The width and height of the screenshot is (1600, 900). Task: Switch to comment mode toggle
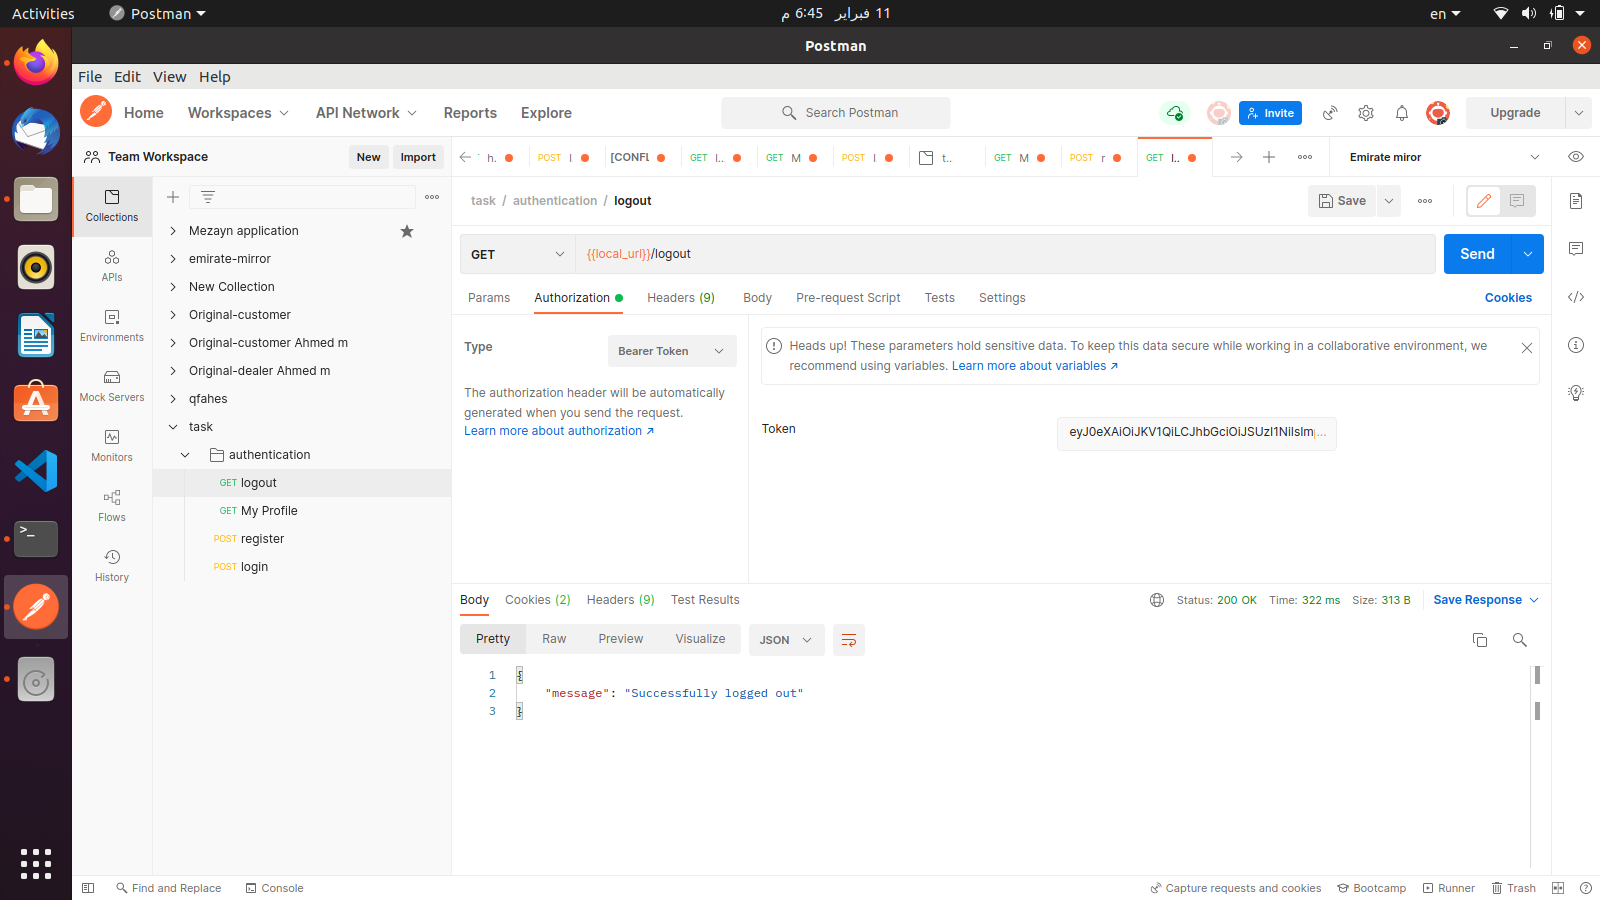coord(1517,201)
